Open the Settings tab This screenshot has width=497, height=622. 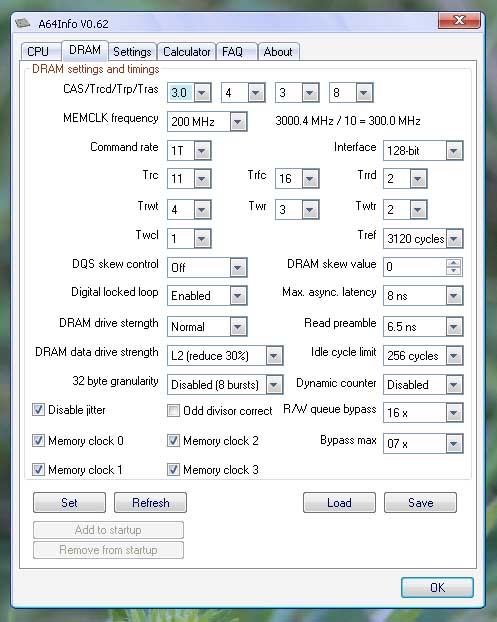(x=132, y=52)
